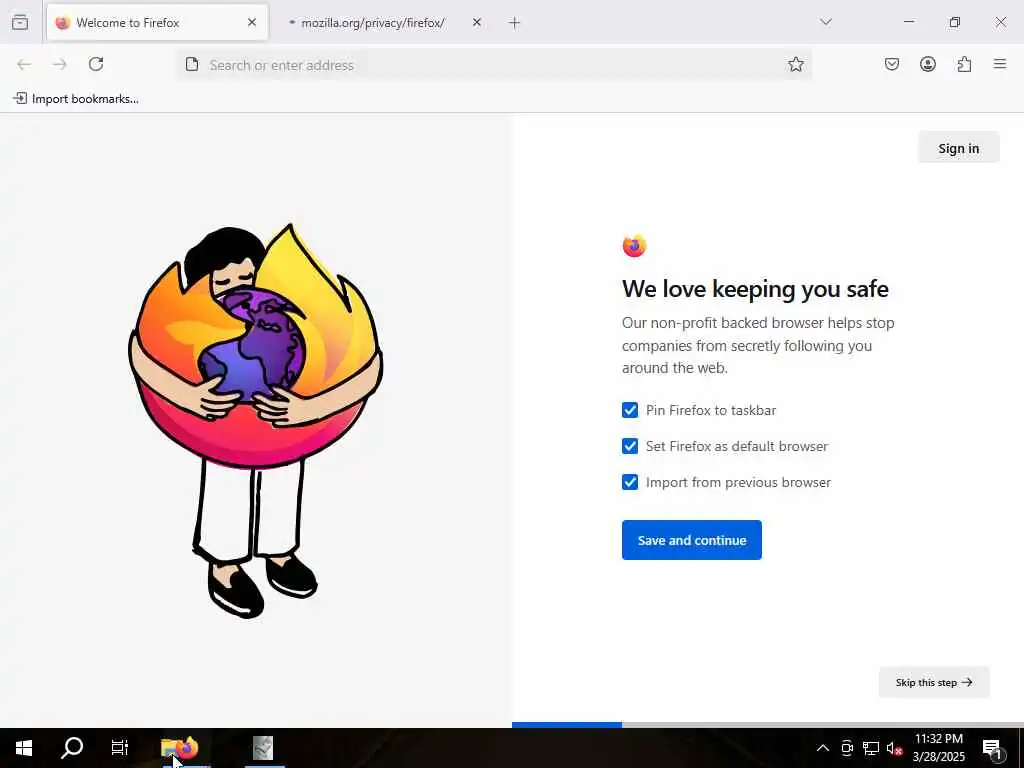This screenshot has height=768, width=1024.
Task: Reload the current page
Action: tap(96, 64)
